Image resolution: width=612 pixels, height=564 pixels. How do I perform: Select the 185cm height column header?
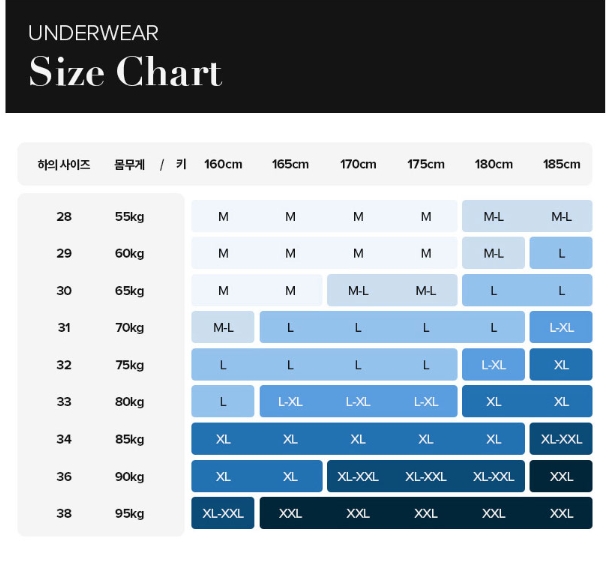click(561, 164)
